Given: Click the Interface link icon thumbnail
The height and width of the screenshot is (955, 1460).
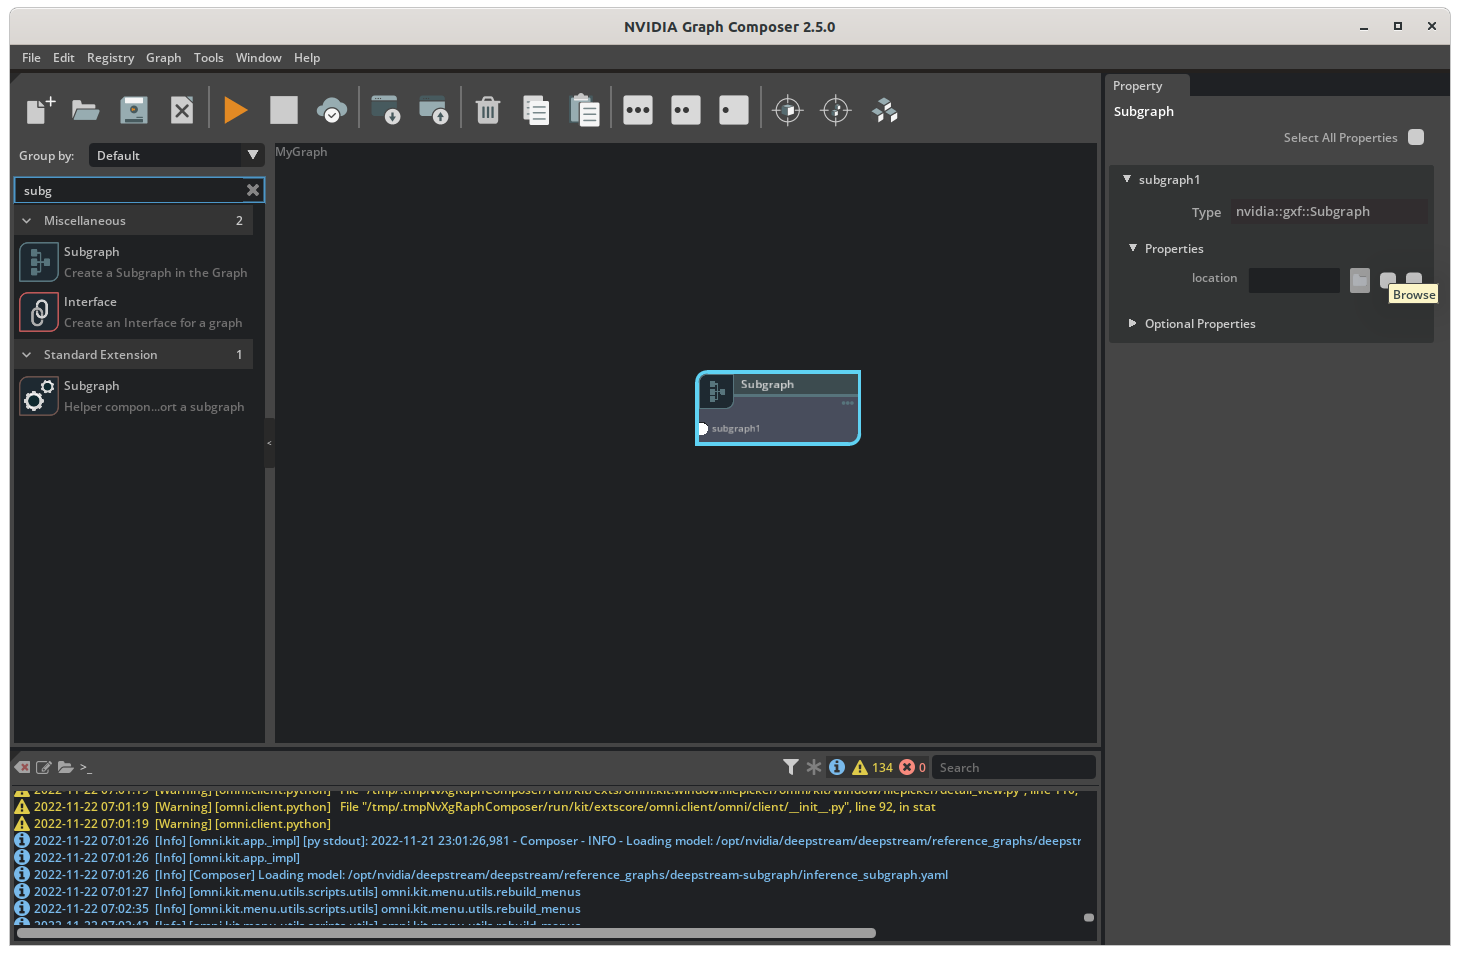Looking at the screenshot, I should (39, 312).
